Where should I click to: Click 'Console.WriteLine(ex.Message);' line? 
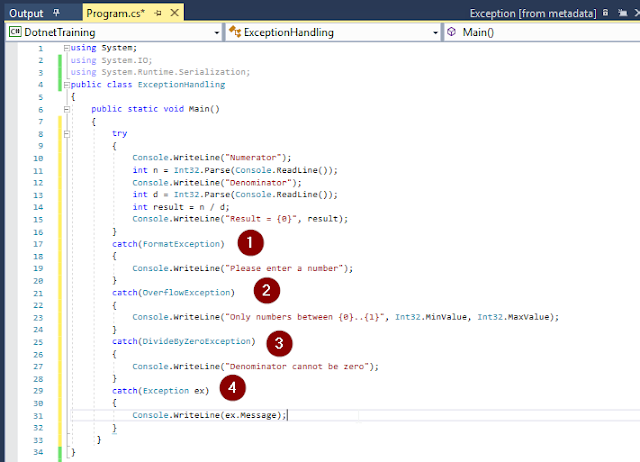(x=209, y=415)
